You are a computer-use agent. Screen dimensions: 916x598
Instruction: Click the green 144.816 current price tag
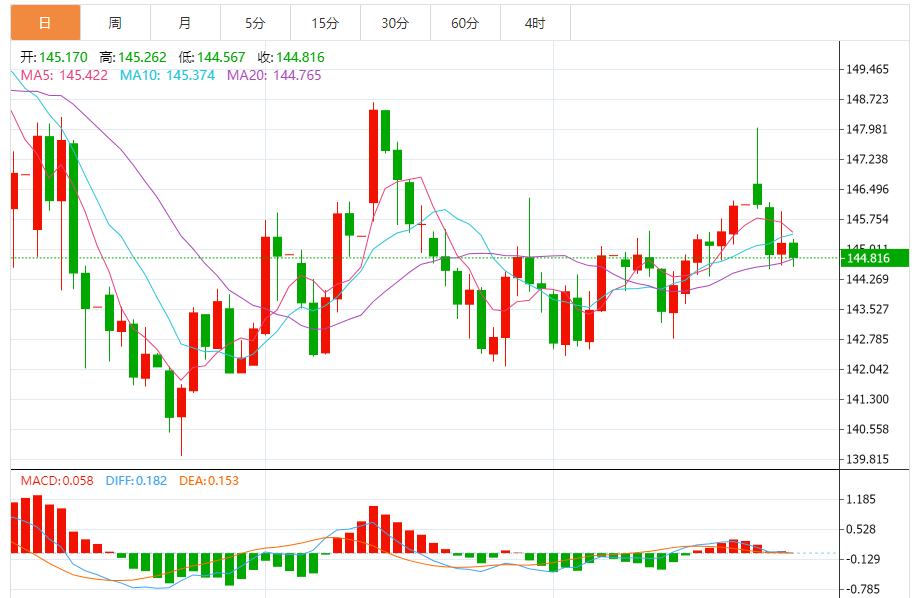pyautogui.click(x=875, y=258)
